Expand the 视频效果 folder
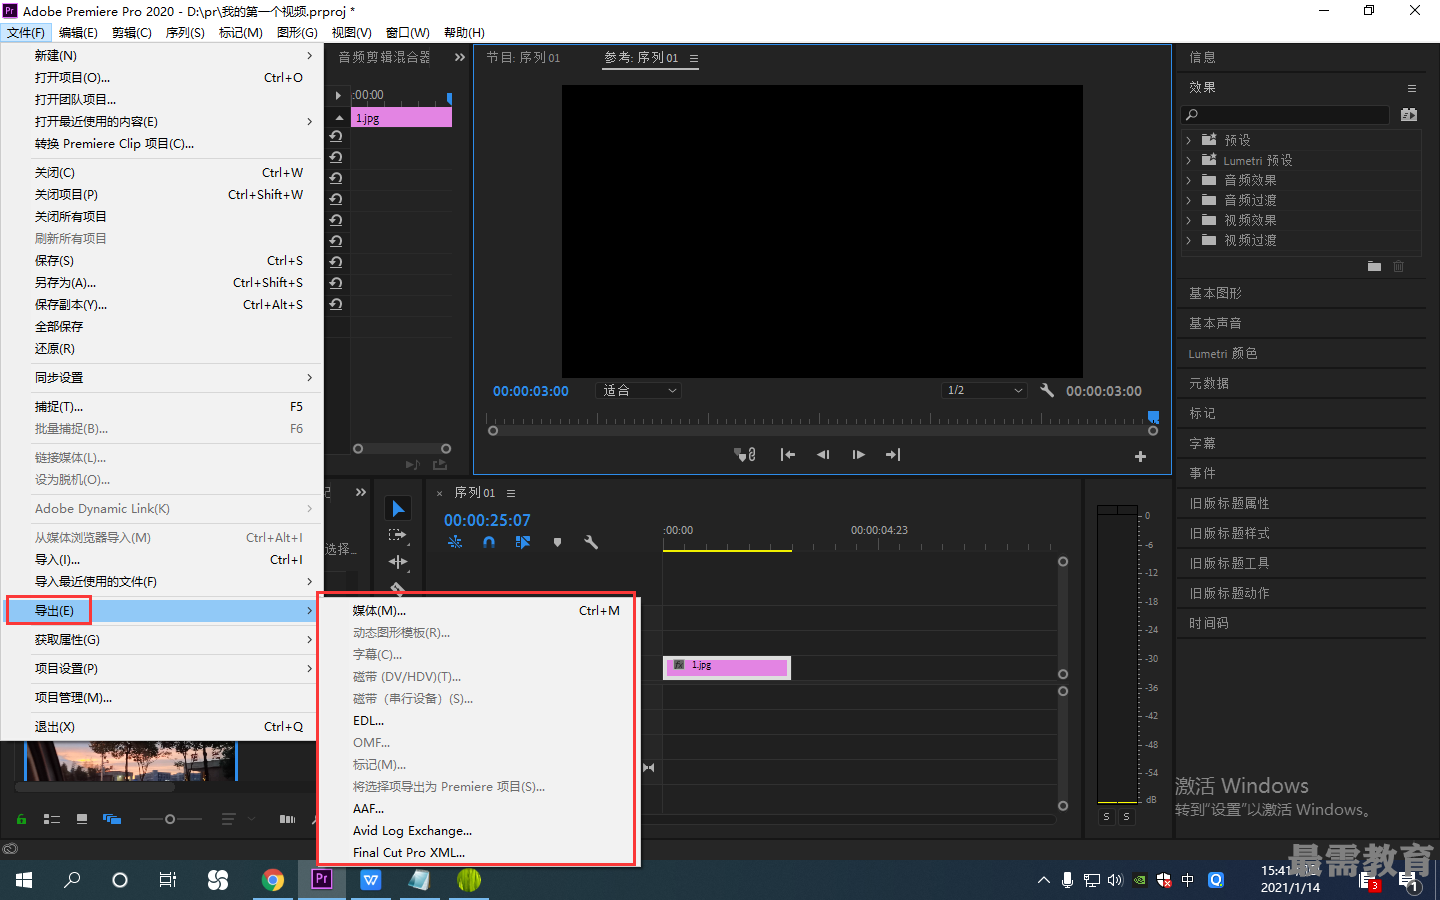1440x900 pixels. 1189,220
